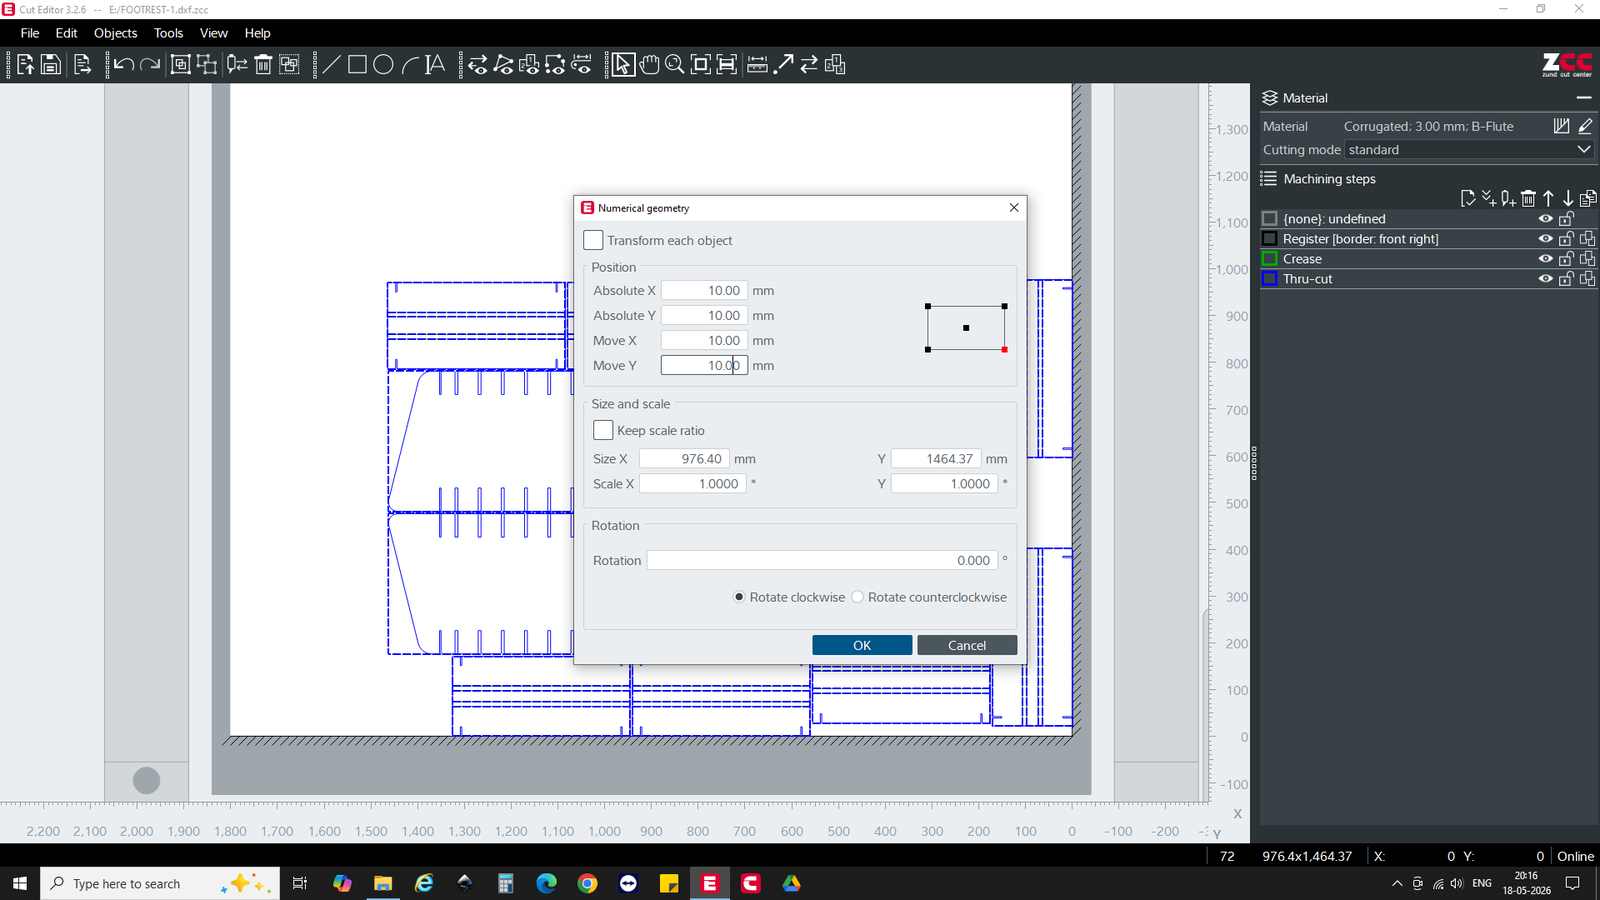
Task: Hide the {none}: undefined layer eye
Action: click(x=1545, y=219)
